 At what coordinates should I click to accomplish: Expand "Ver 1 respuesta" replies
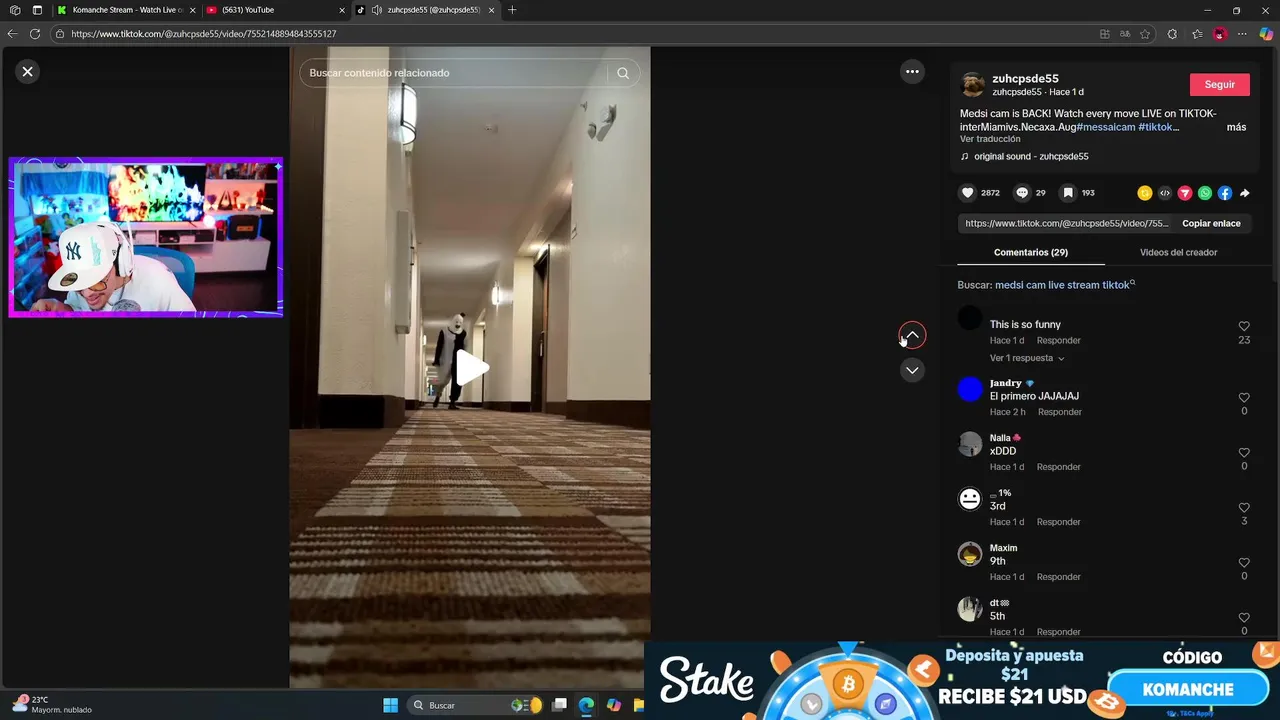1027,358
